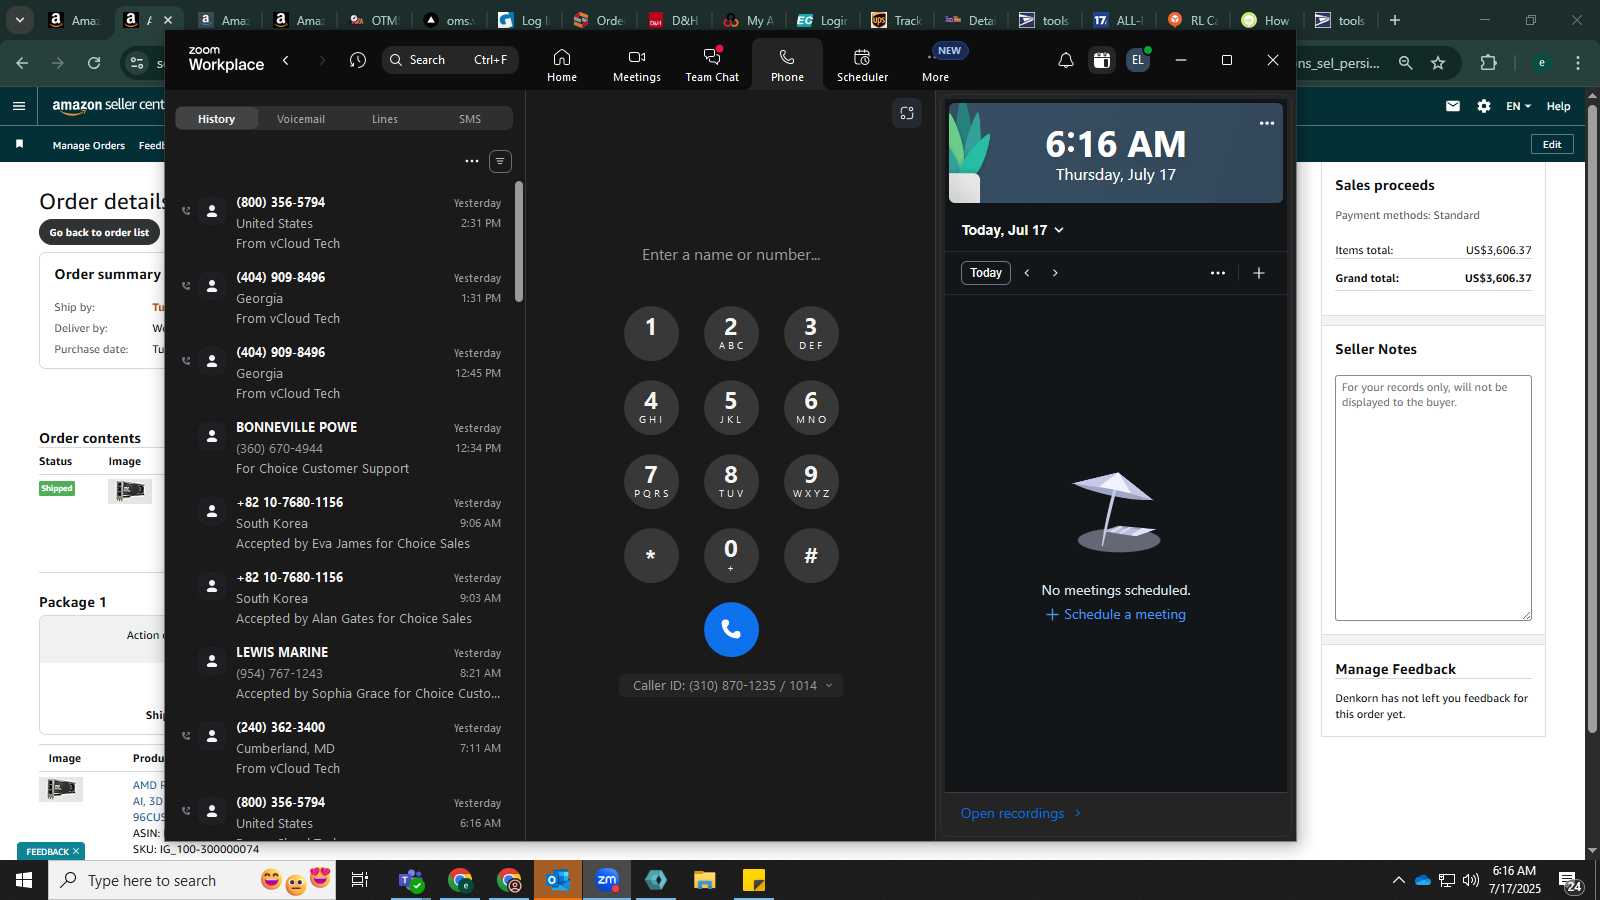Screen dimensions: 1600x900
Task: Click the Seller Notes text area
Action: point(1433,498)
